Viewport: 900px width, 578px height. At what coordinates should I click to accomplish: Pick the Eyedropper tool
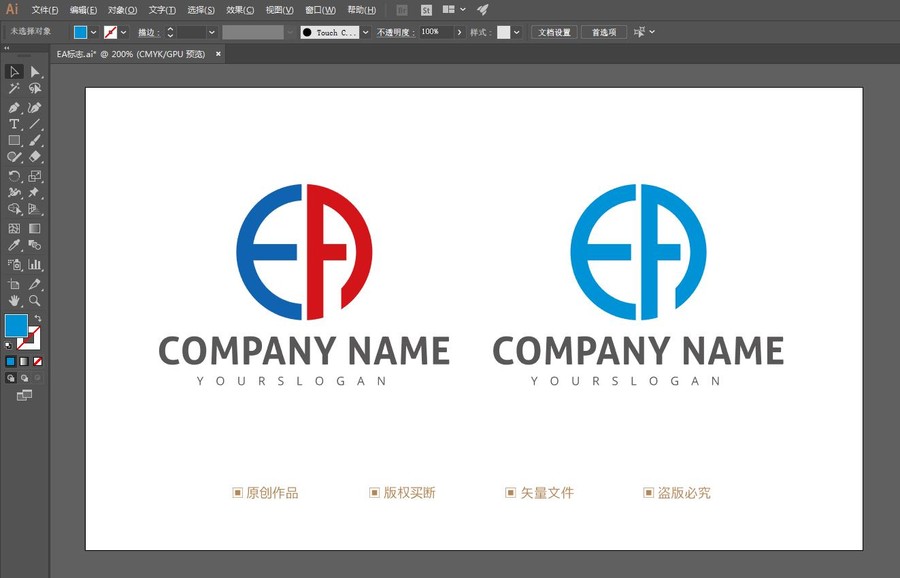tap(14, 245)
